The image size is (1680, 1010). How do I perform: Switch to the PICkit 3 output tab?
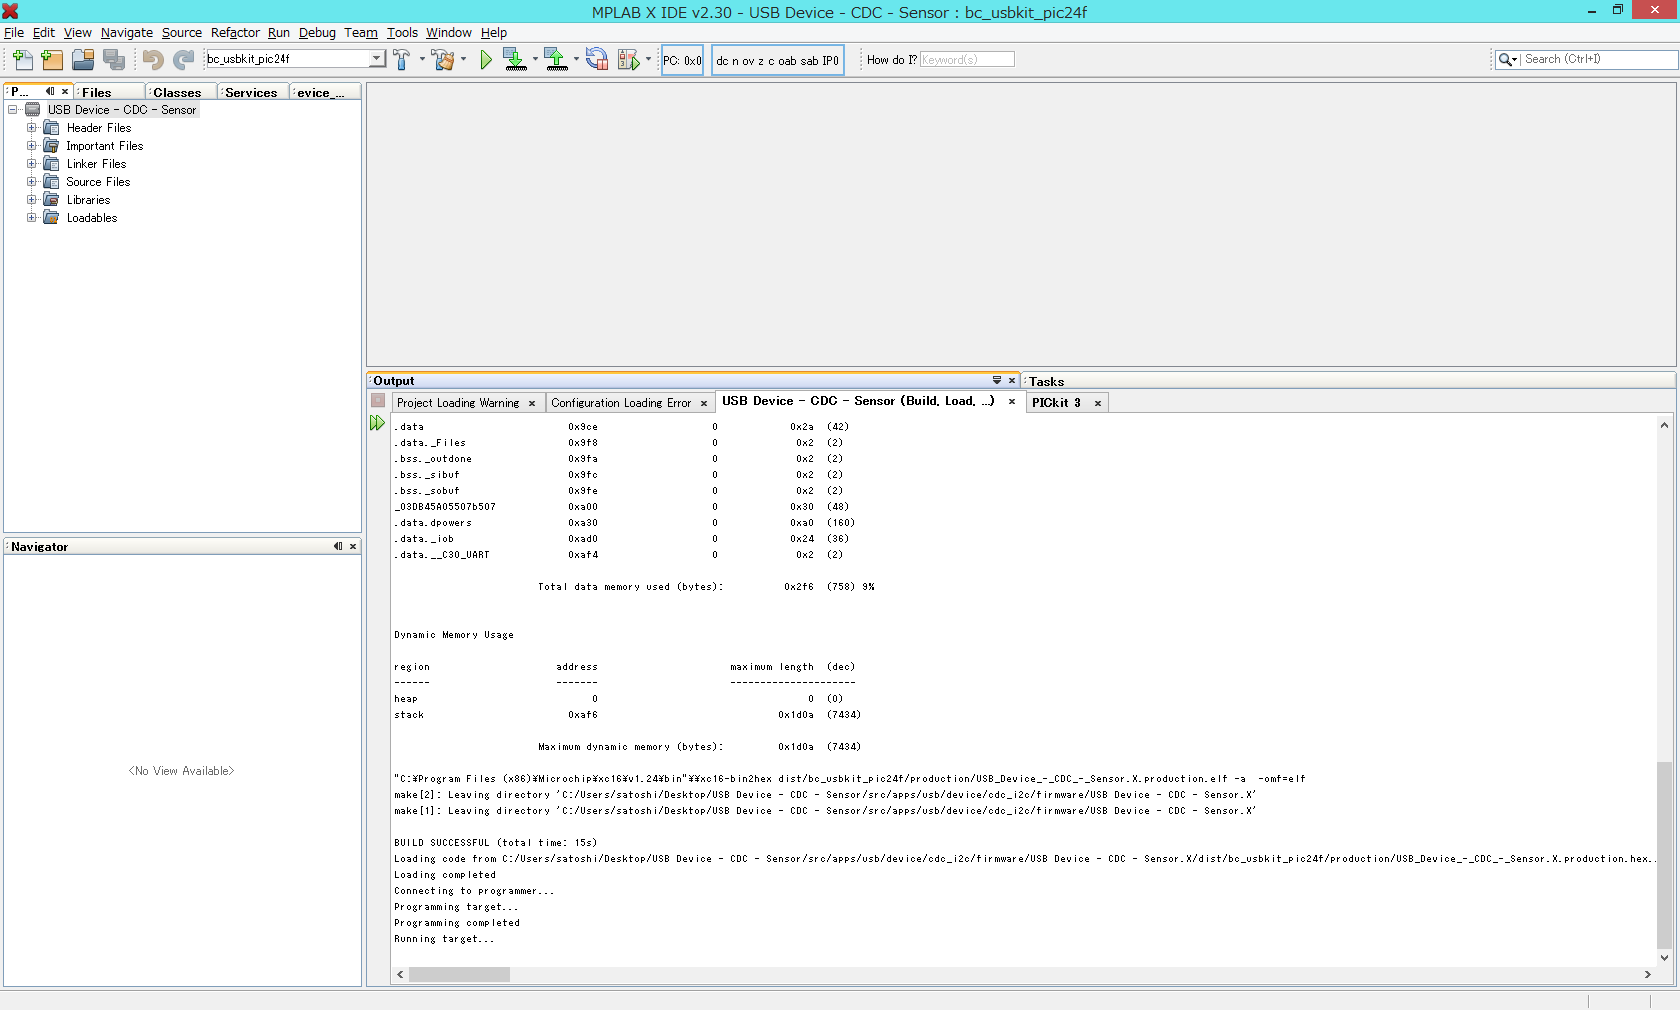[x=1056, y=403]
